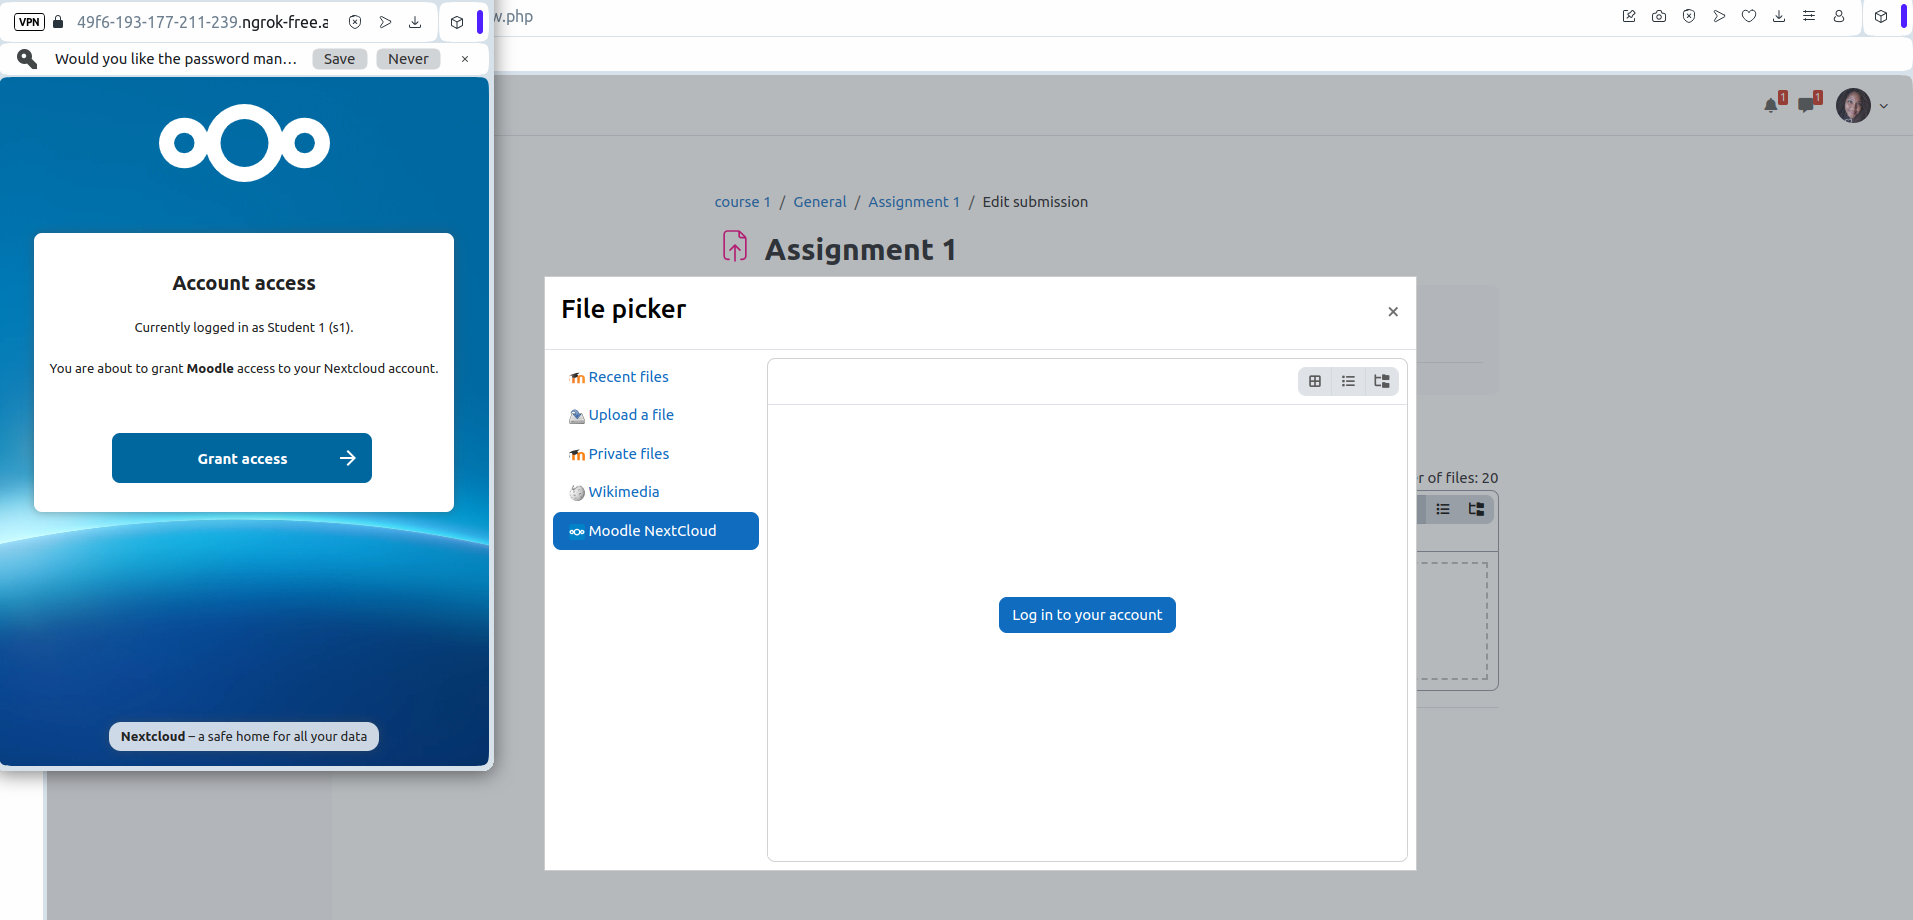This screenshot has width=1913, height=920.
Task: Click the 'Account access' heading text
Action: [244, 283]
